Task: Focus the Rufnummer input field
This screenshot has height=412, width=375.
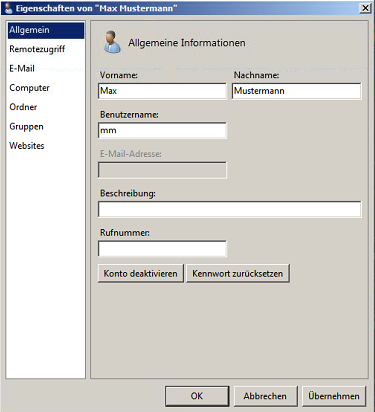Action: click(x=162, y=249)
